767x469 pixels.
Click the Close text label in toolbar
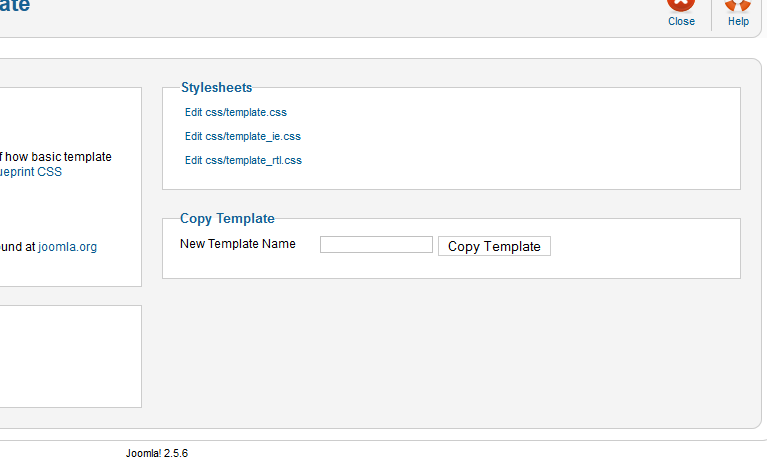point(681,21)
